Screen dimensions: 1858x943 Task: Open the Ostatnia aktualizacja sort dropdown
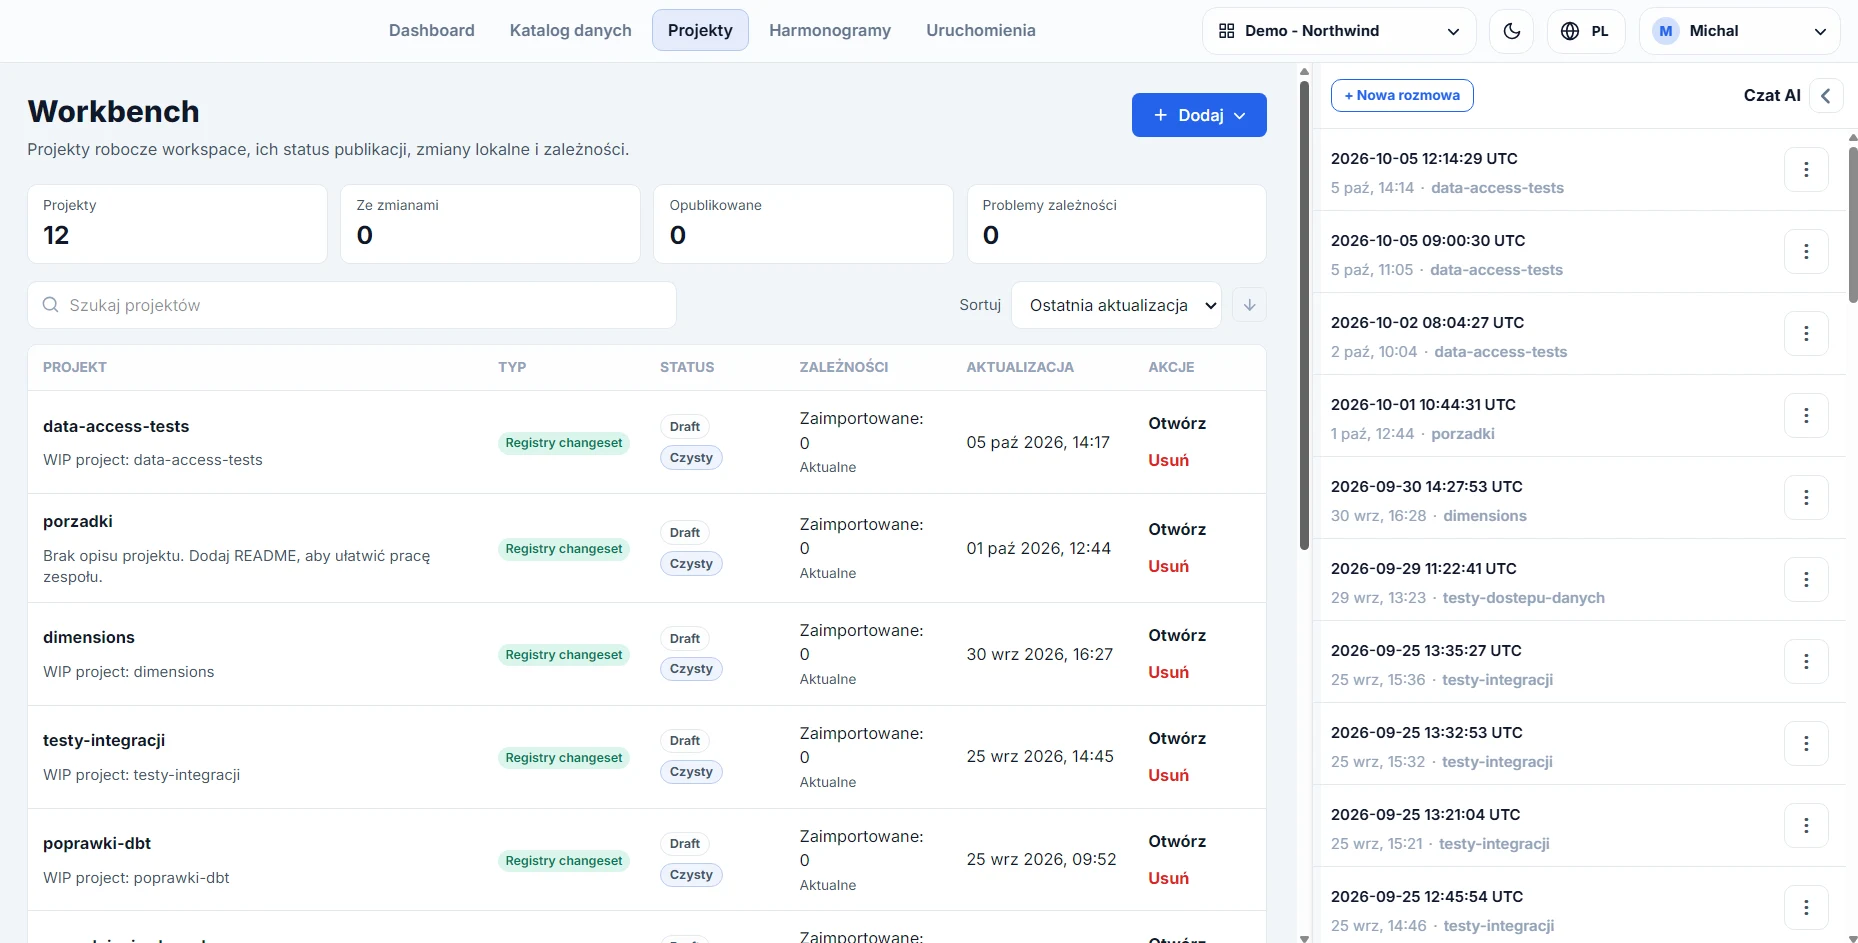click(x=1116, y=305)
